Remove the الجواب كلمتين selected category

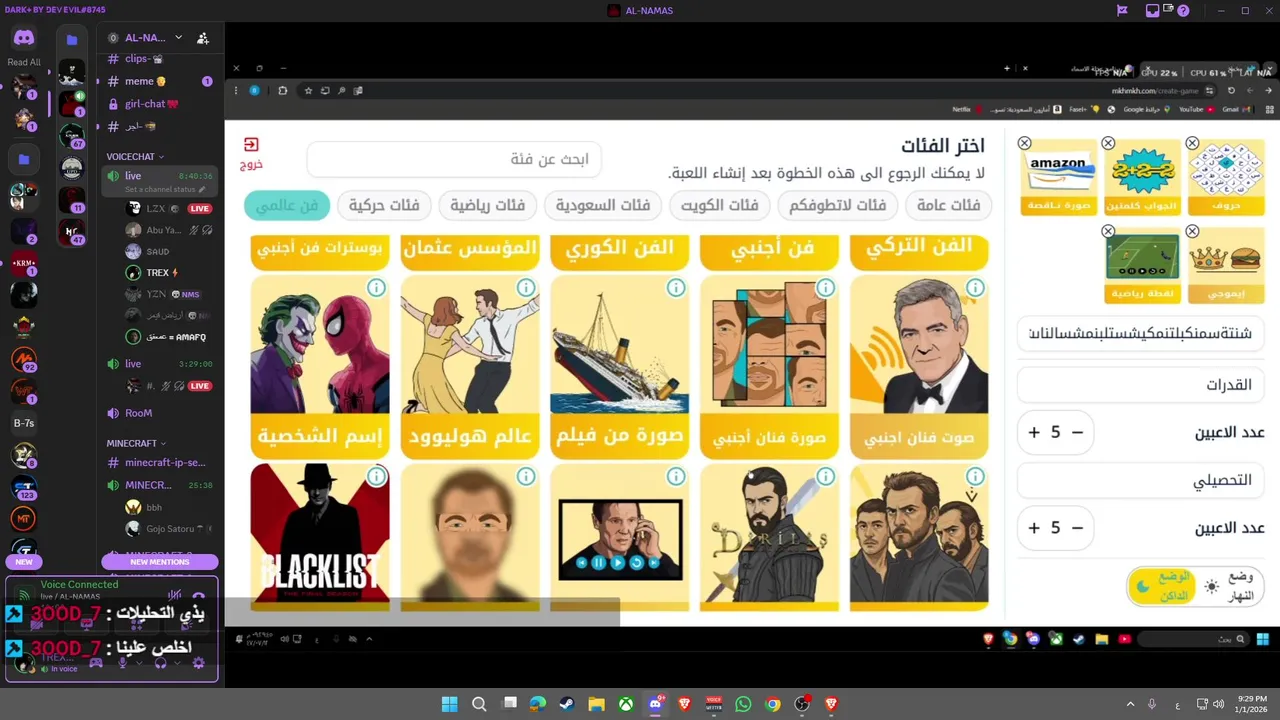pos(1108,143)
